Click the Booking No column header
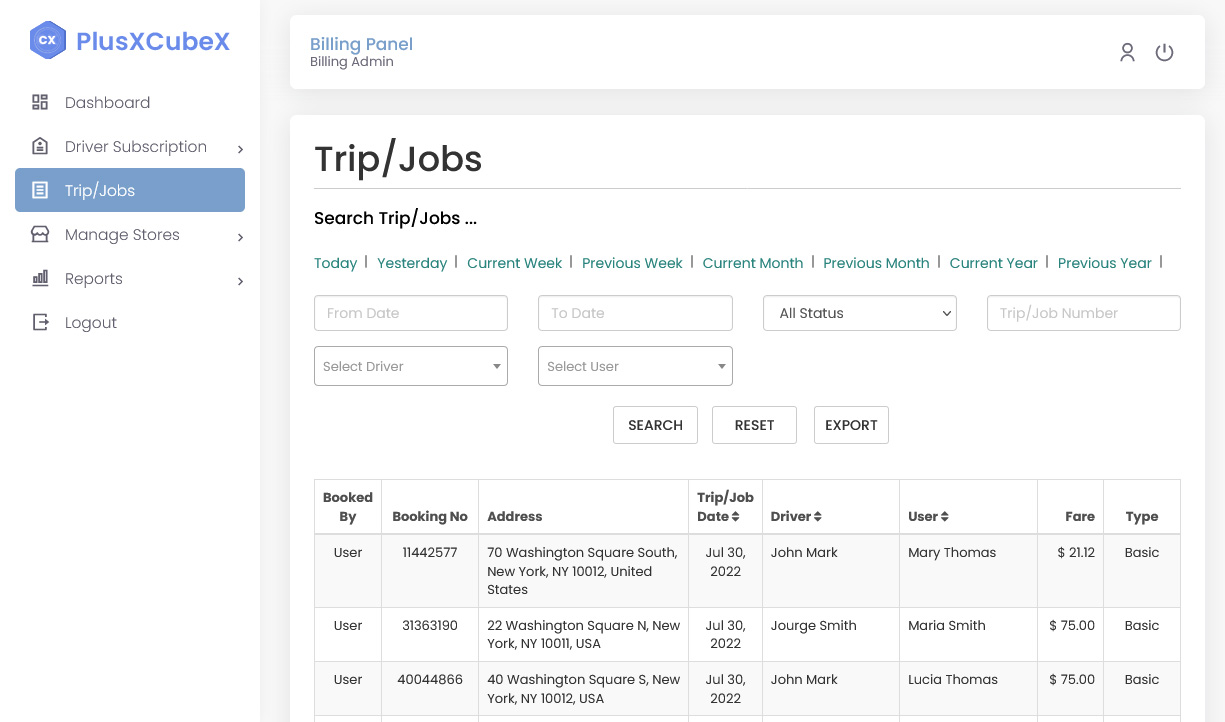The height and width of the screenshot is (722, 1225). click(x=430, y=517)
